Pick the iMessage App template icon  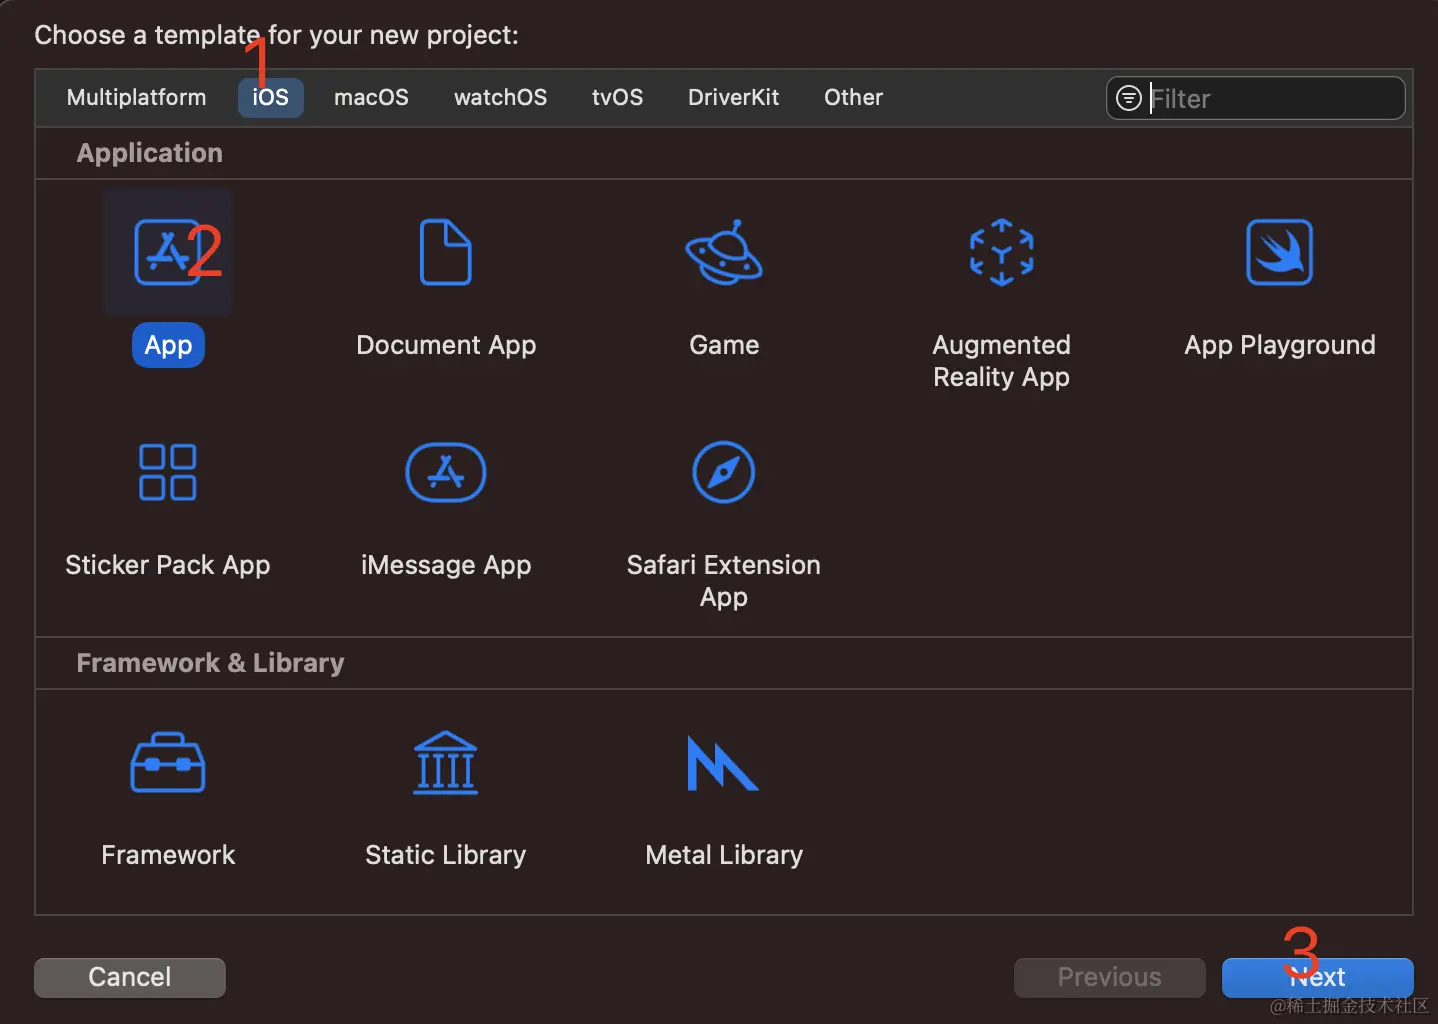tap(446, 472)
